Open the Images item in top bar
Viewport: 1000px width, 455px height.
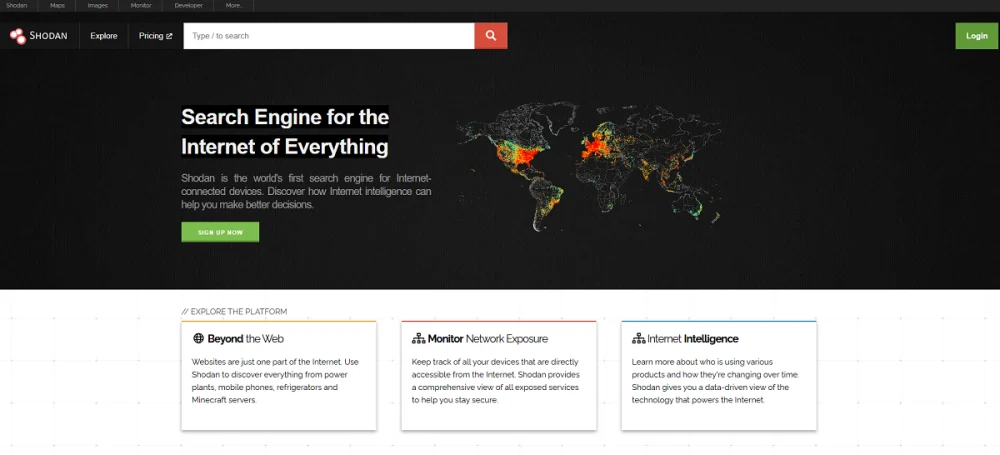click(98, 6)
